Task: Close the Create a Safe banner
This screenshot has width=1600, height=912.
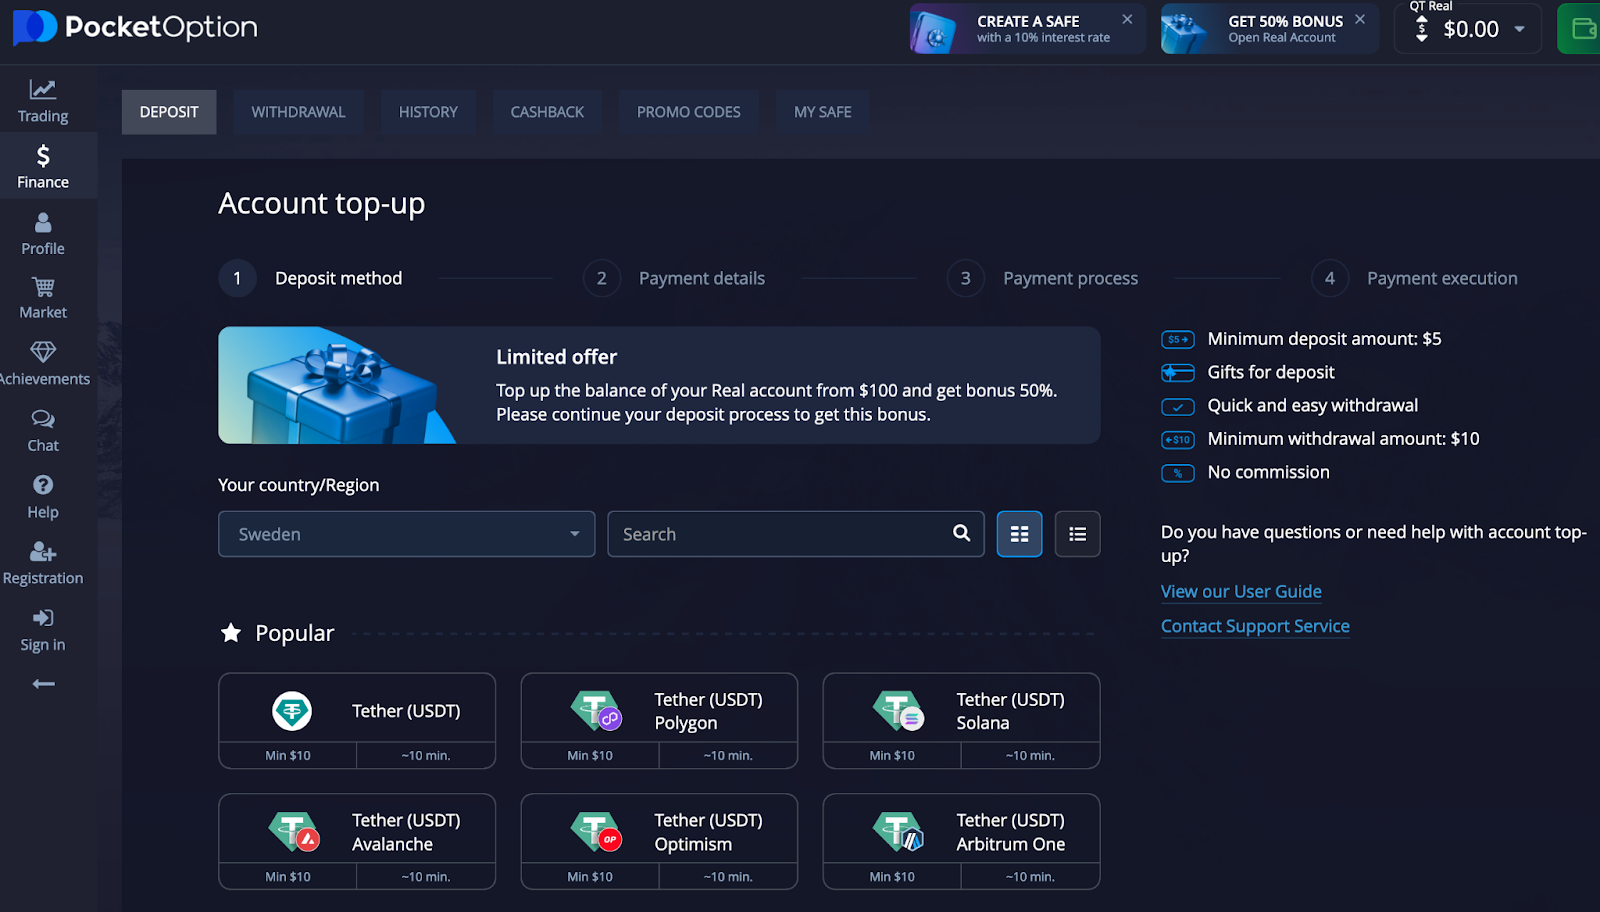Action: coord(1127,19)
